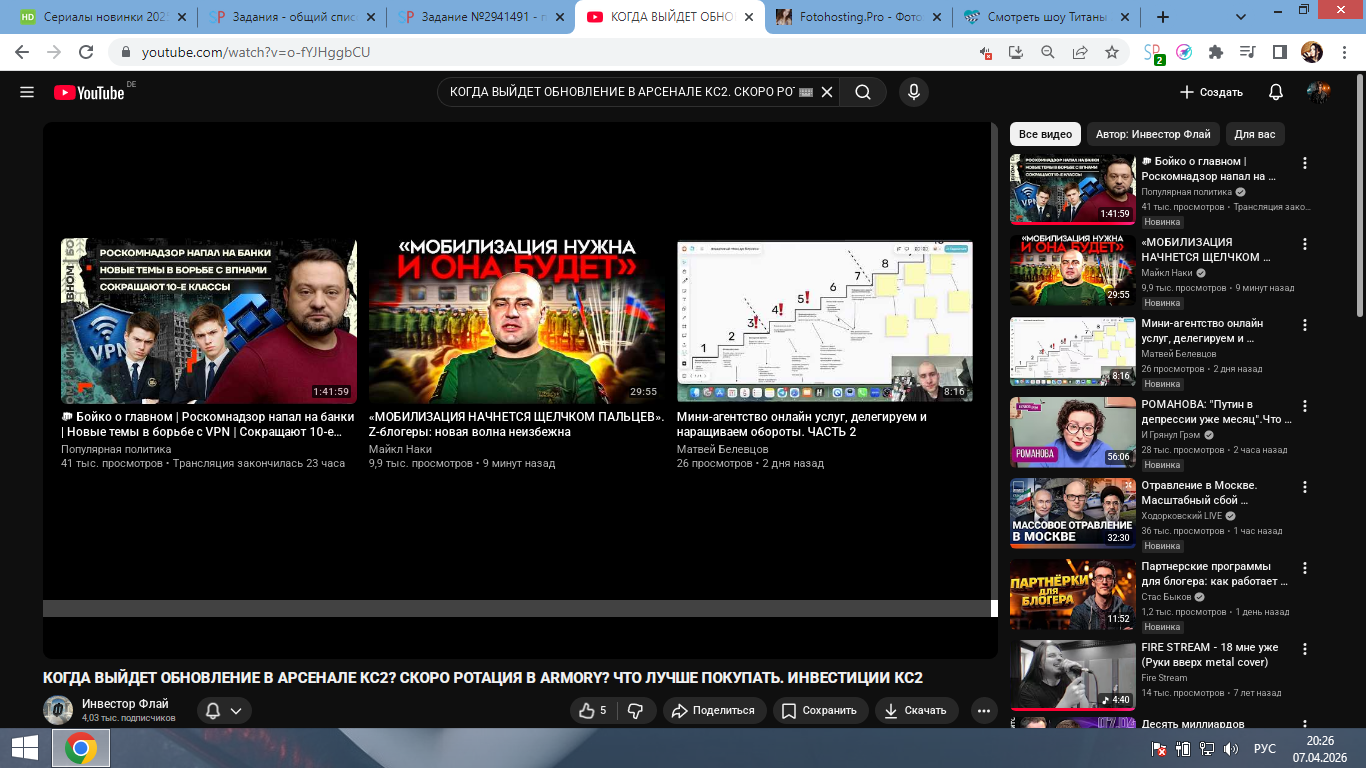1366x768 pixels.
Task: Click the search magnifier button
Action: click(x=862, y=92)
